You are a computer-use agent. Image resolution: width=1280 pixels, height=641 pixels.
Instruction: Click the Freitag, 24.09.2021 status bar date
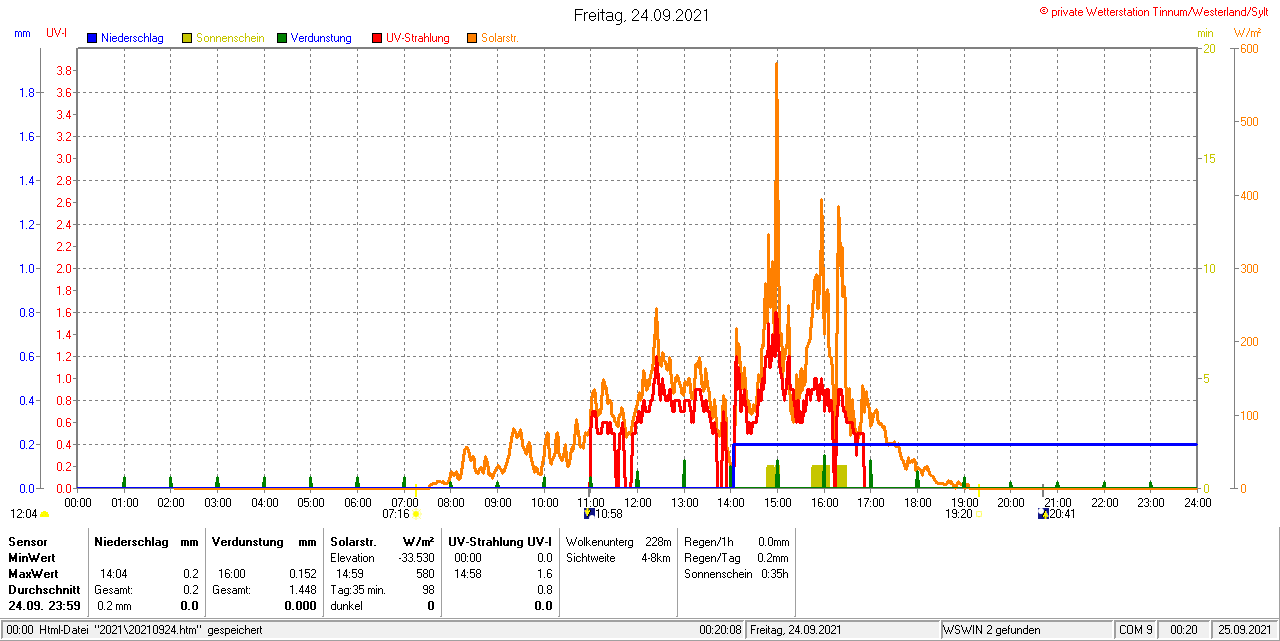(x=798, y=630)
